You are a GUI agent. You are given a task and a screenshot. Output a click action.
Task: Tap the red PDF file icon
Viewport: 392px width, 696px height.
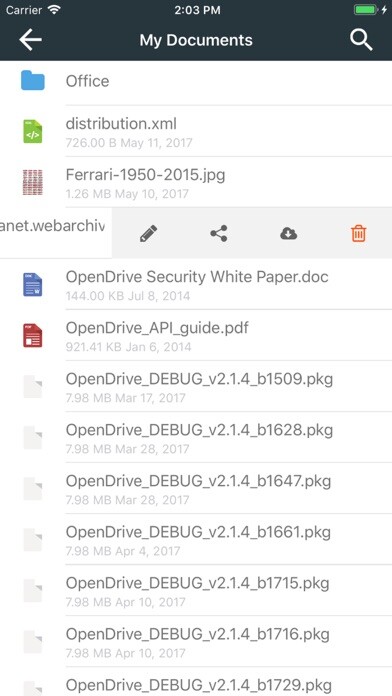(x=33, y=336)
